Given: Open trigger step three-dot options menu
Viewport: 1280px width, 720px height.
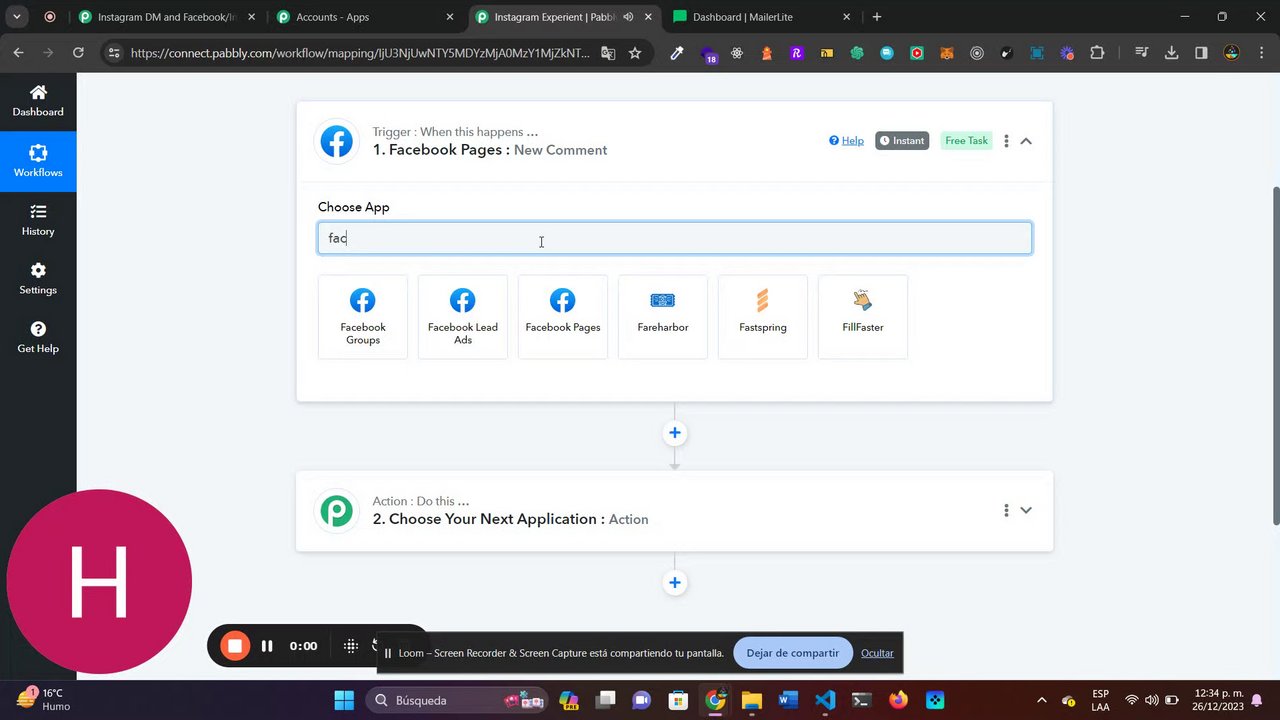Looking at the screenshot, I should pos(1006,141).
